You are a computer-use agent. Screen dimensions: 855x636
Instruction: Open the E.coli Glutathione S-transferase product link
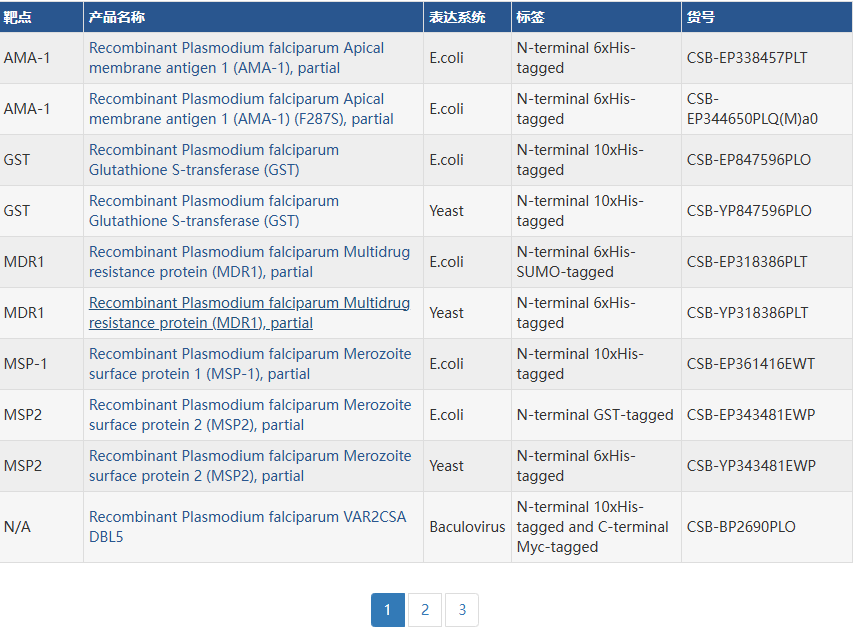tap(214, 160)
